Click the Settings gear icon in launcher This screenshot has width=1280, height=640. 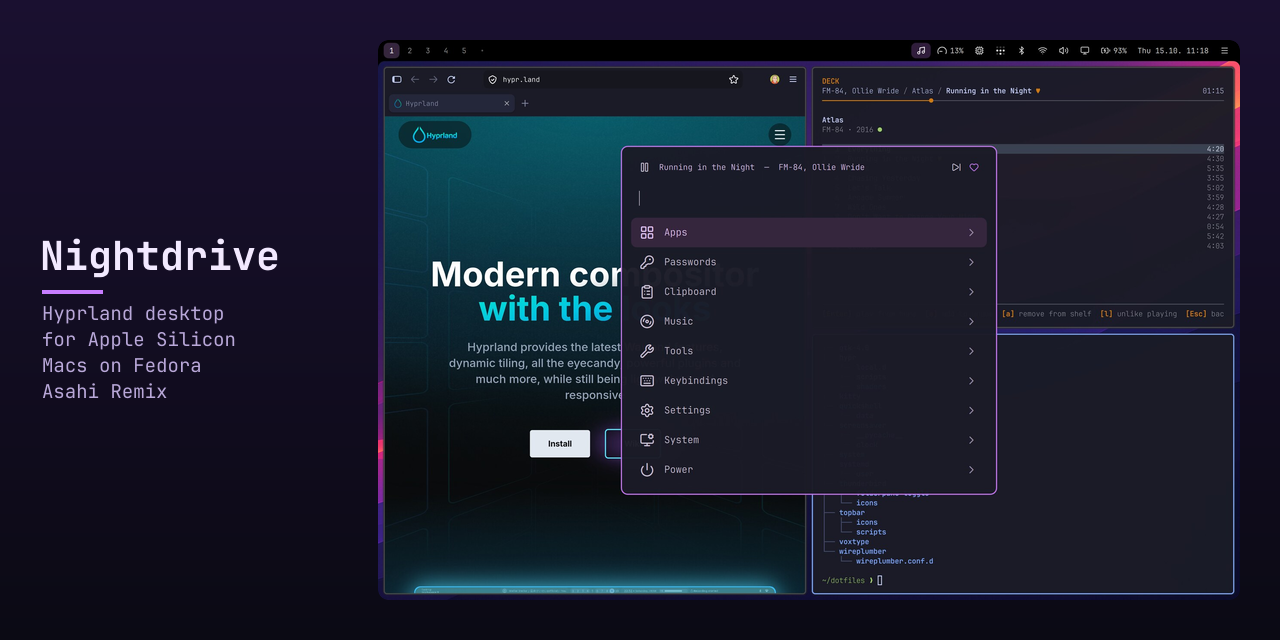(647, 410)
